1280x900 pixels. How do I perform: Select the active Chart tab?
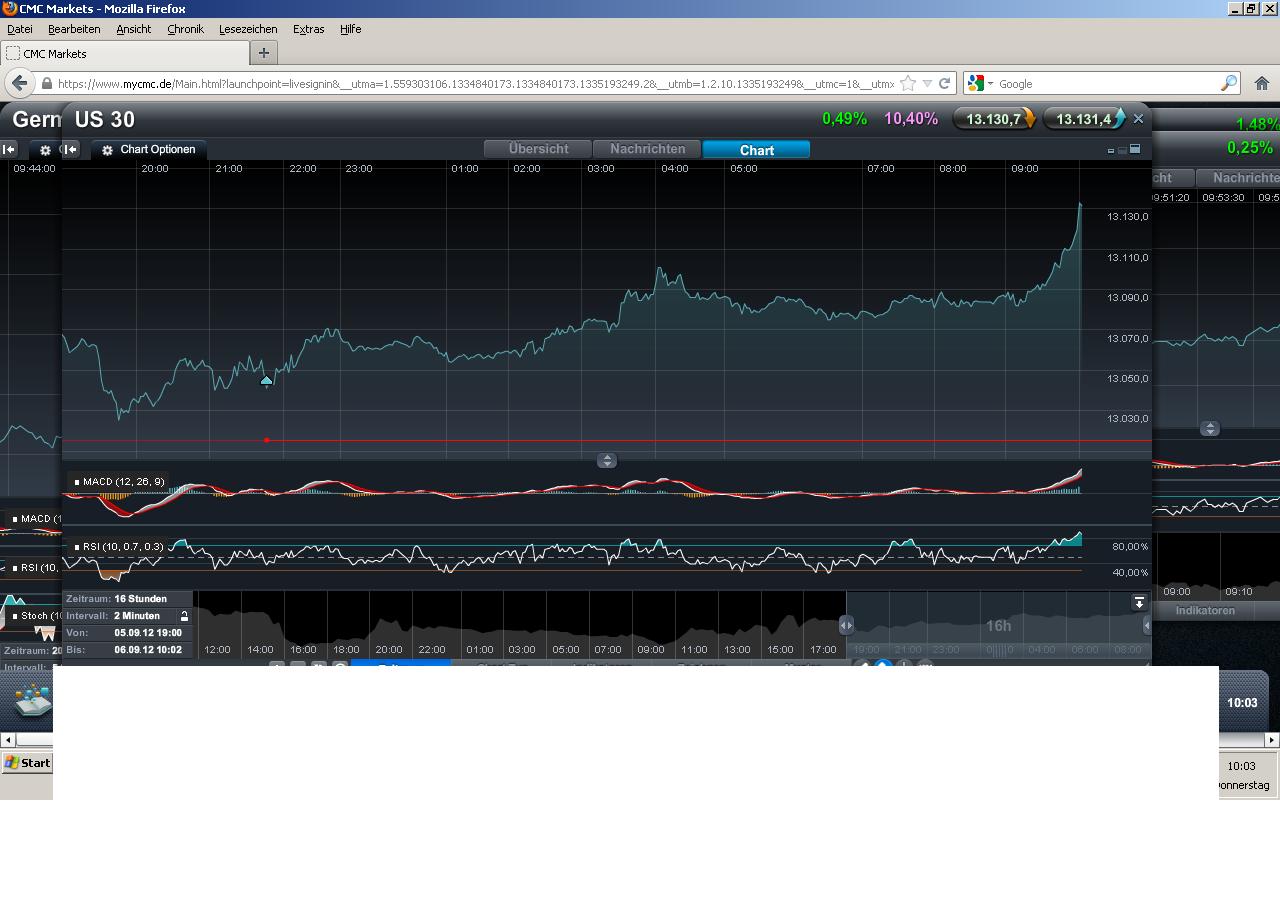756,149
